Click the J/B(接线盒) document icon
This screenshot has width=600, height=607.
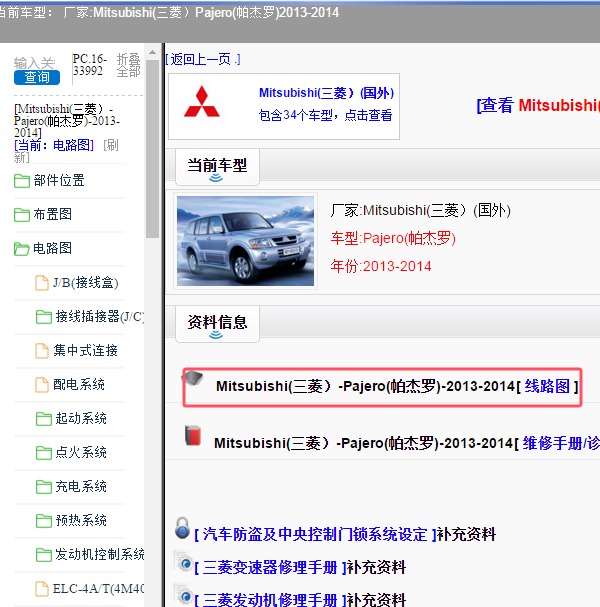point(42,283)
